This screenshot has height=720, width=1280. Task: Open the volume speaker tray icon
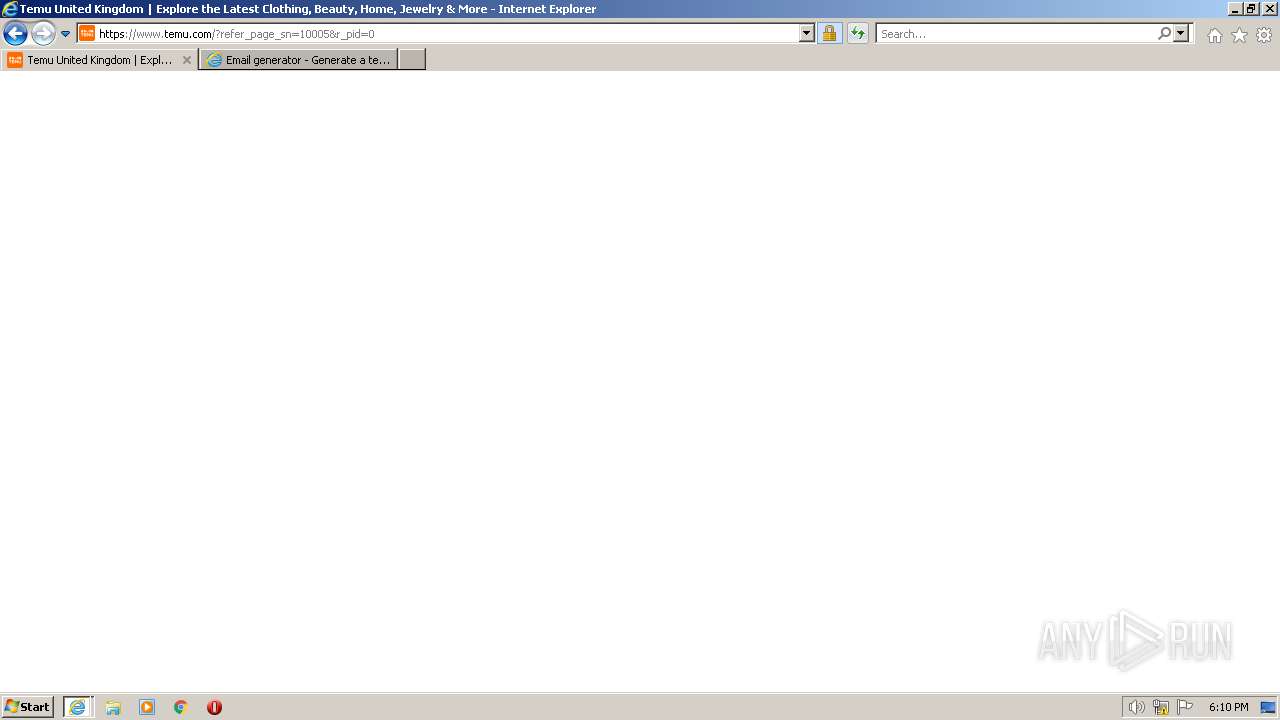1136,707
